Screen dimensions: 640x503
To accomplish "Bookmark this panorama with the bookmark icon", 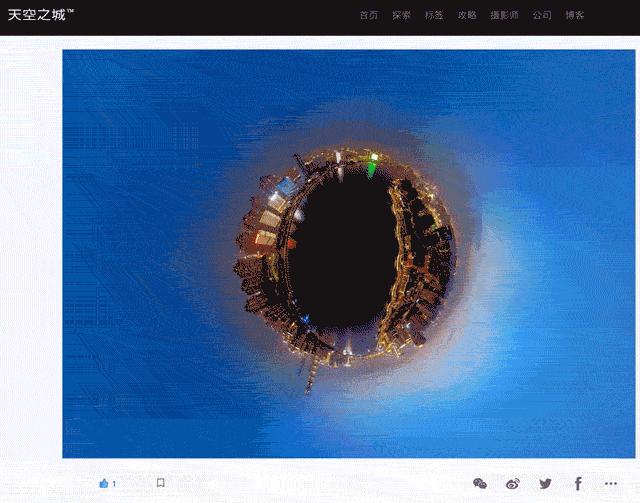I will pos(160,483).
